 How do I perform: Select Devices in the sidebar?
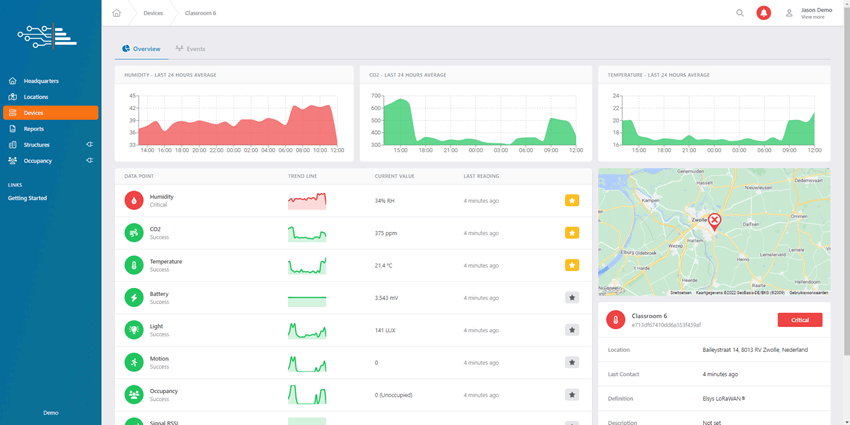pyautogui.click(x=50, y=113)
